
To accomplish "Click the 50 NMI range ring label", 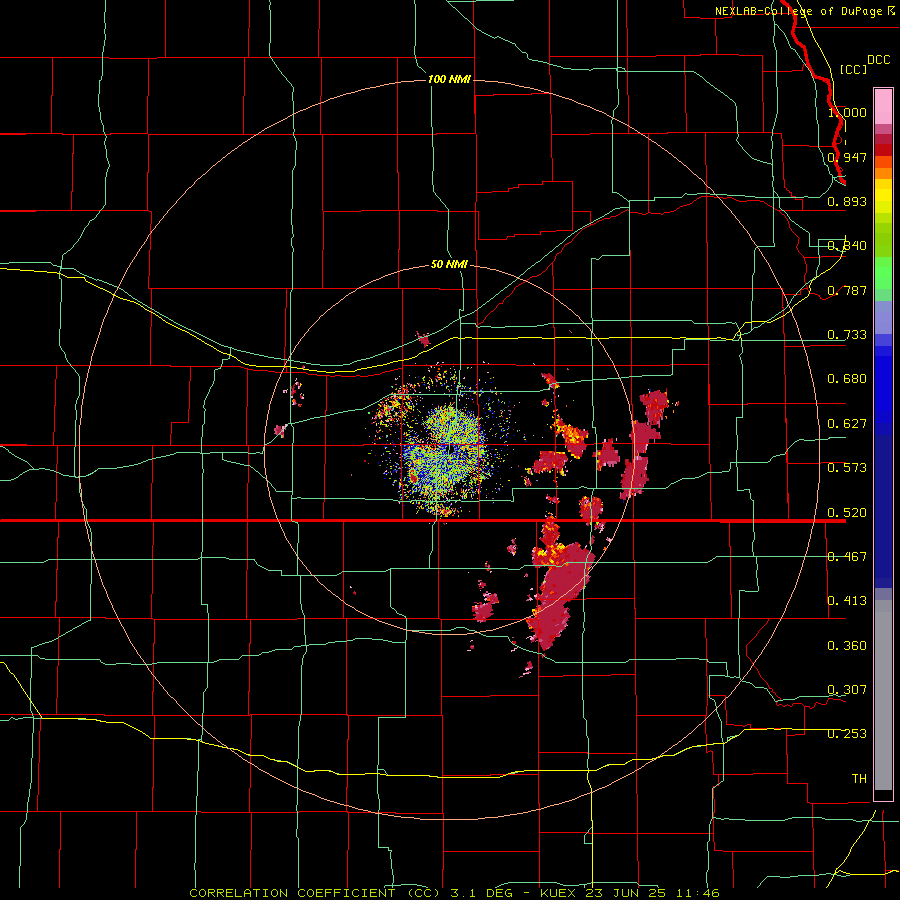I will (449, 265).
